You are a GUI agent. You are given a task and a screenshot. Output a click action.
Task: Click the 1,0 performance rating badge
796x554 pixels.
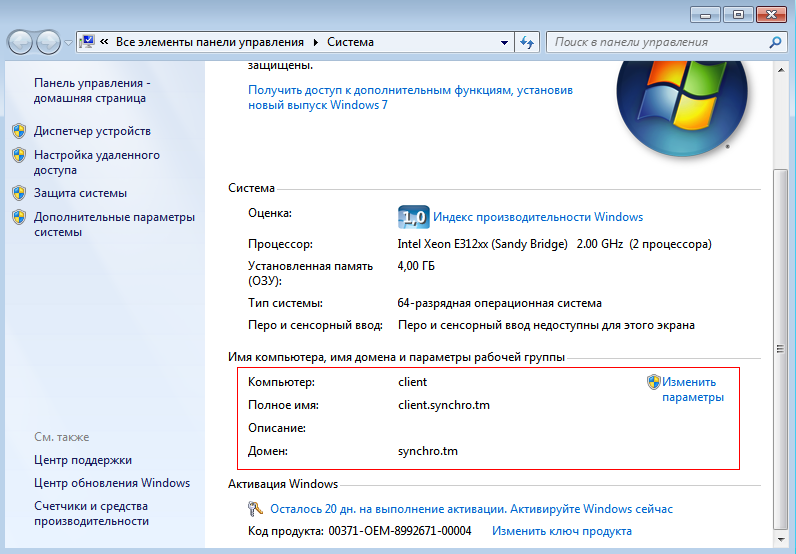click(414, 217)
